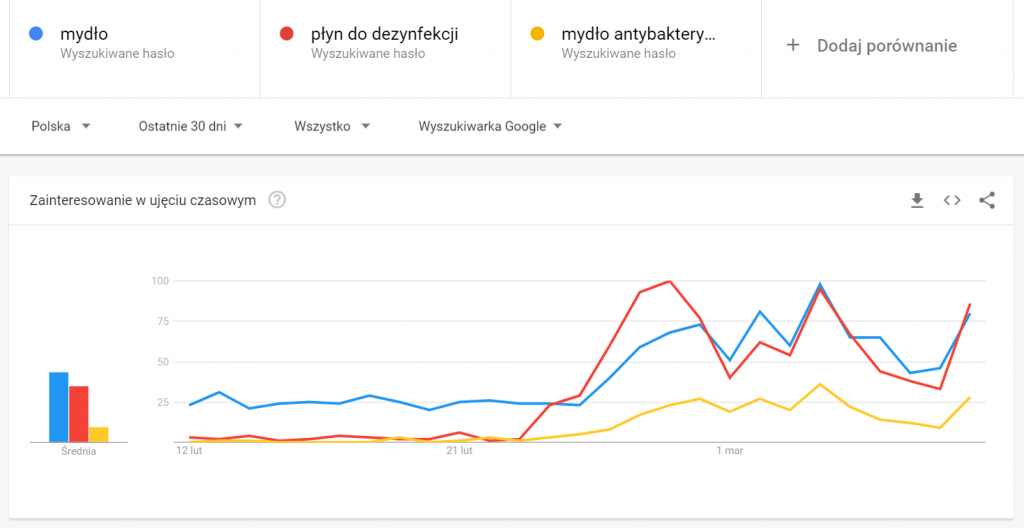The image size is (1024, 528).
Task: Click the yellow average bar in Średnia
Action: pyautogui.click(x=98, y=434)
